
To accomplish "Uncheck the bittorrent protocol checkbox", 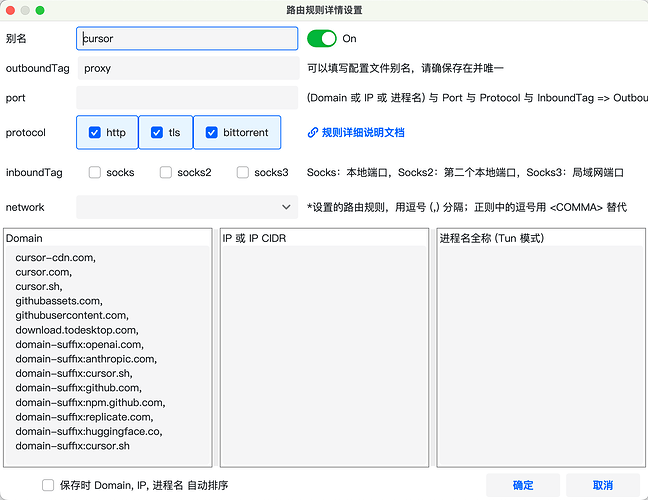I will 212,133.
